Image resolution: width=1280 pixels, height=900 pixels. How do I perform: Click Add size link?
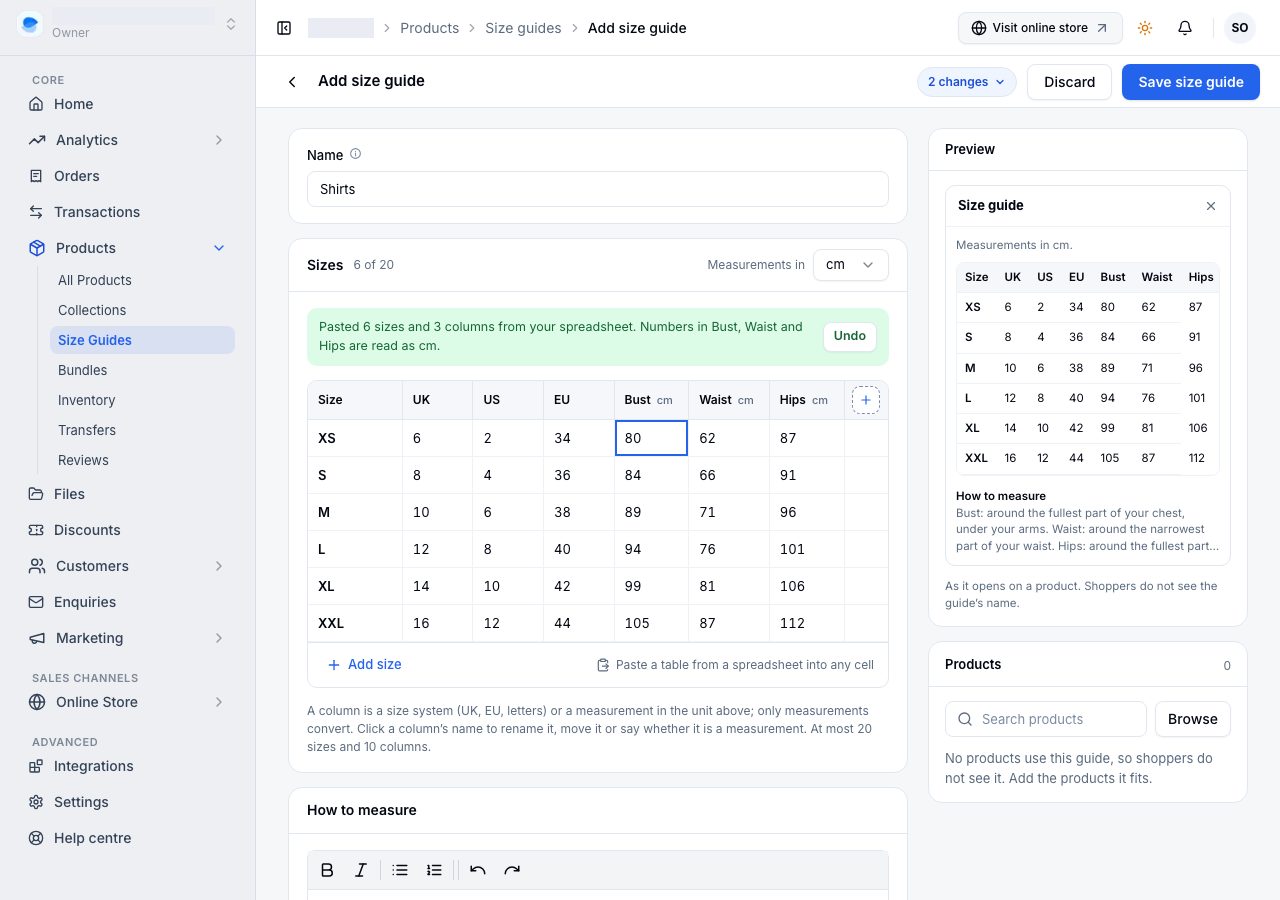pos(364,664)
